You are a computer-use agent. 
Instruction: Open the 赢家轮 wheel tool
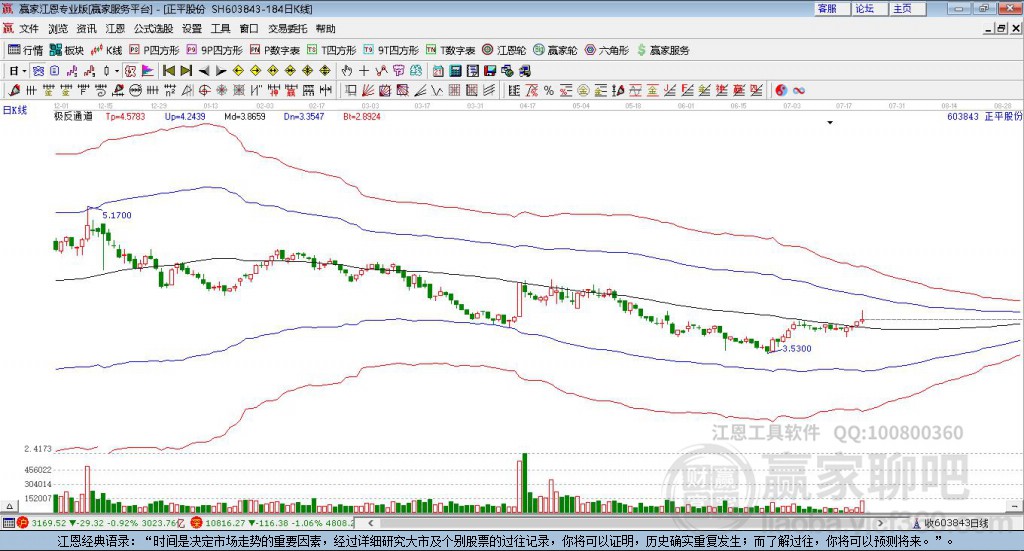click(555, 50)
